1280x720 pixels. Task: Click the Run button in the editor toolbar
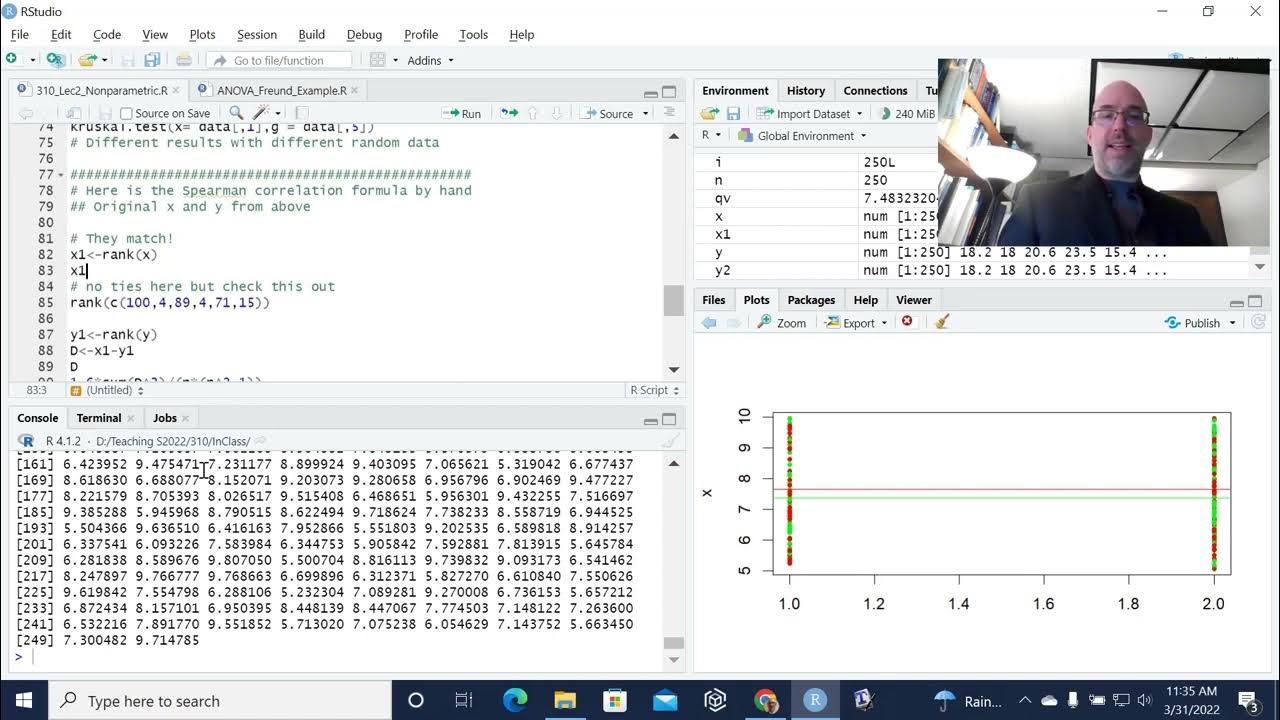(x=463, y=113)
